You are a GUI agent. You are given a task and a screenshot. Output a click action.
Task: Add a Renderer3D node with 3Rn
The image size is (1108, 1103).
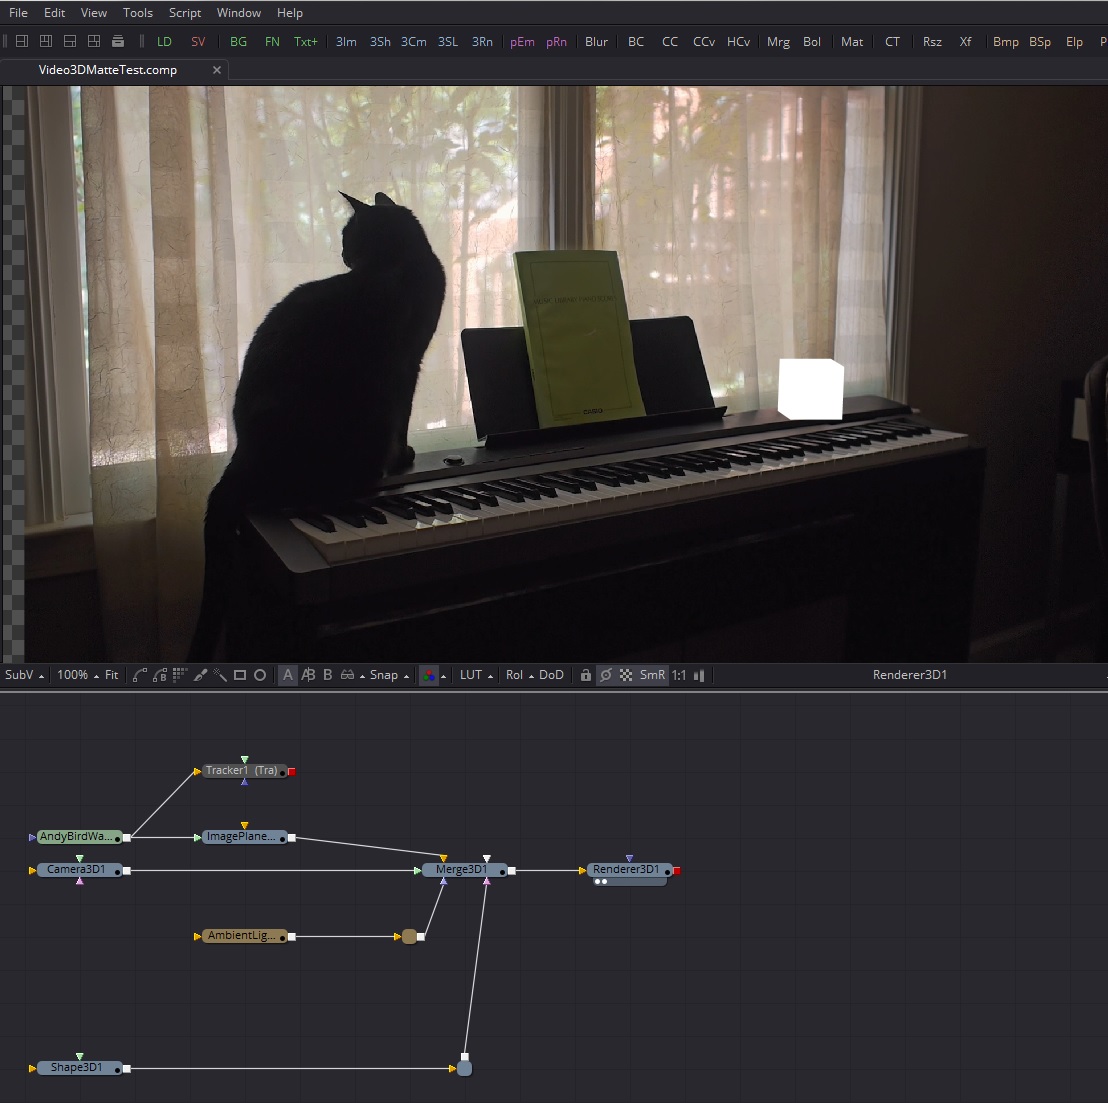(482, 42)
